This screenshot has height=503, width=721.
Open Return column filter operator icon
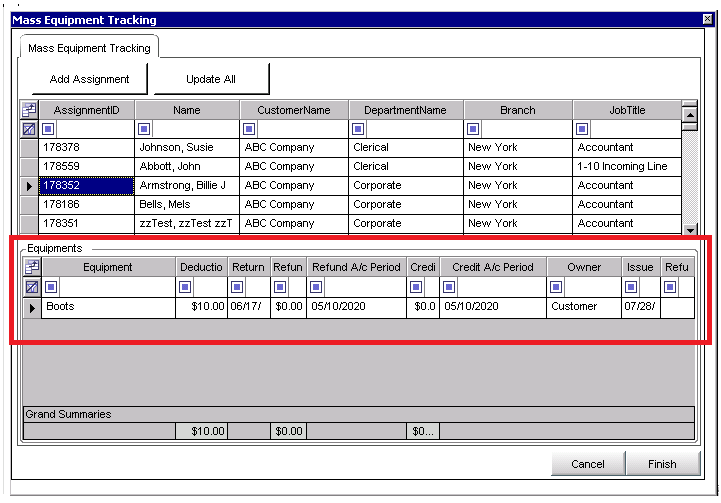[237, 287]
